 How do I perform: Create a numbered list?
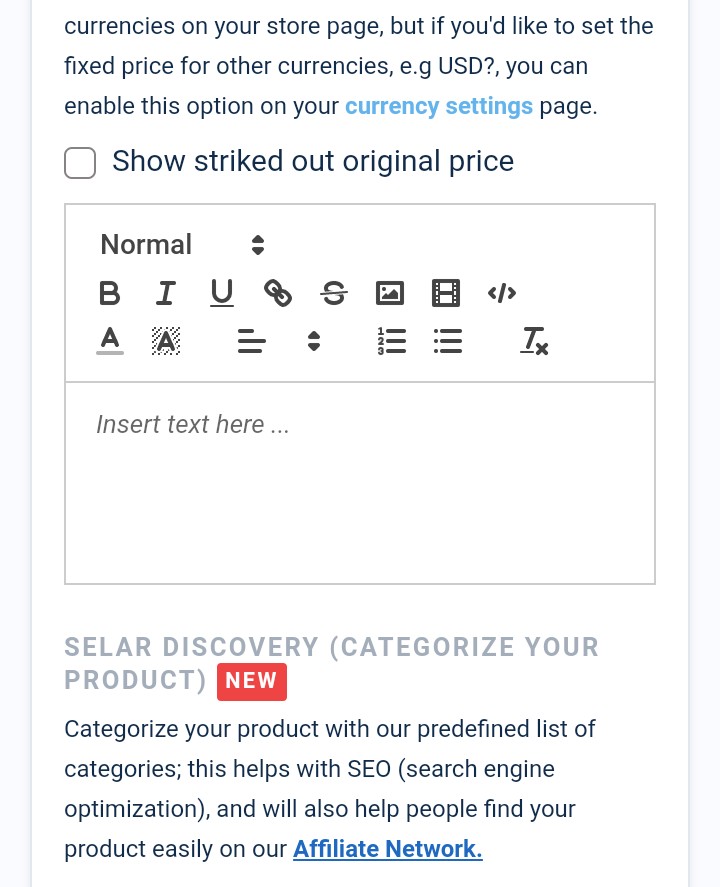[x=391, y=341]
